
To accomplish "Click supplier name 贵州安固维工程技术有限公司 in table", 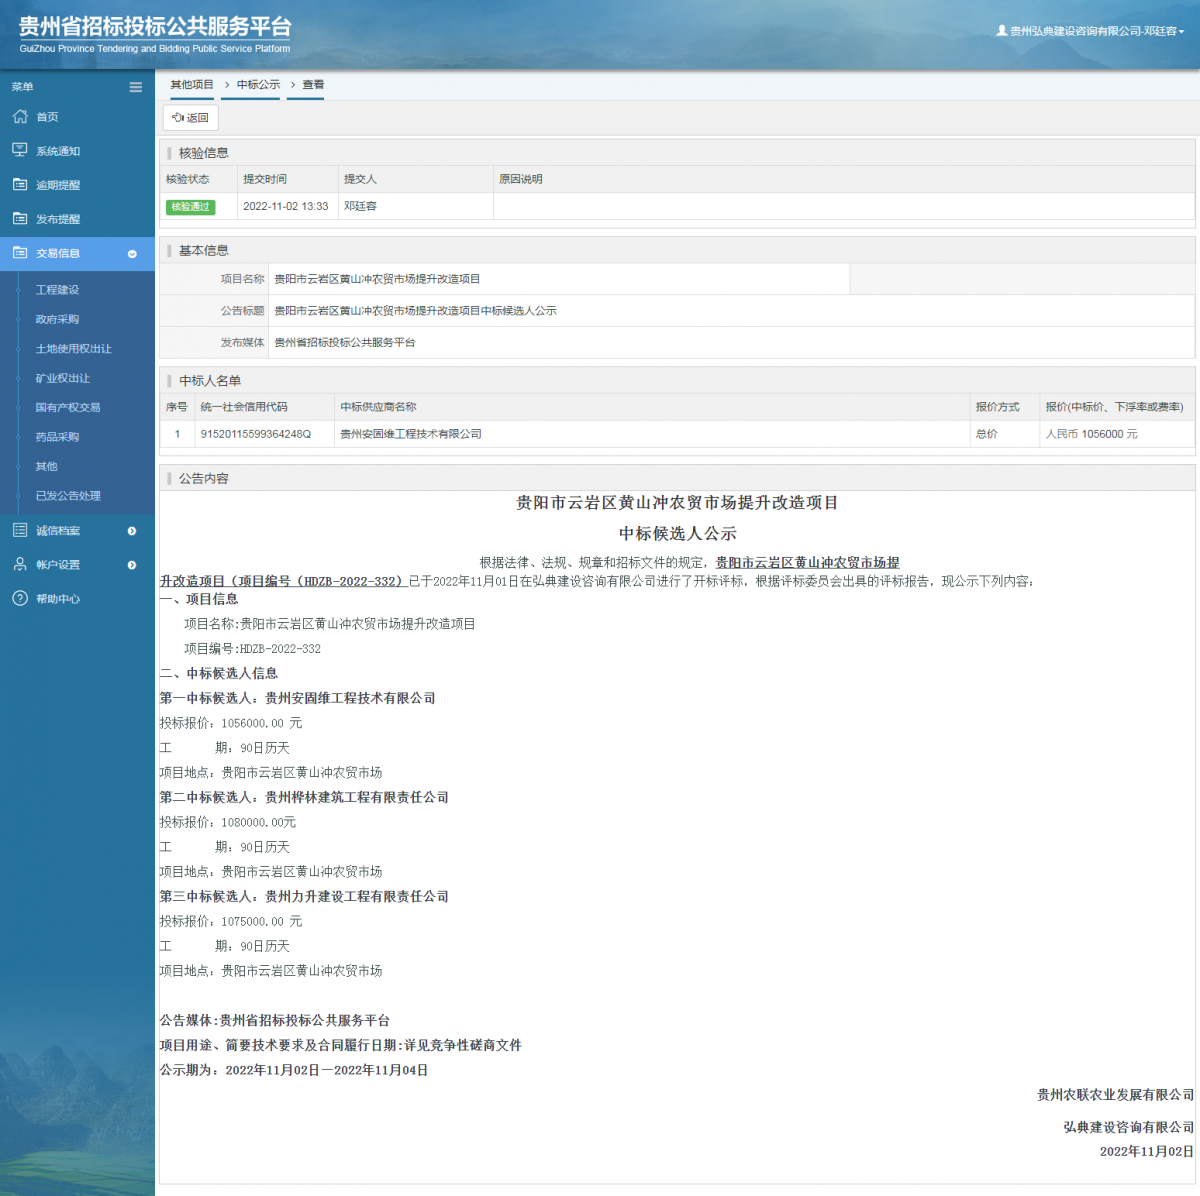I will pos(411,434).
